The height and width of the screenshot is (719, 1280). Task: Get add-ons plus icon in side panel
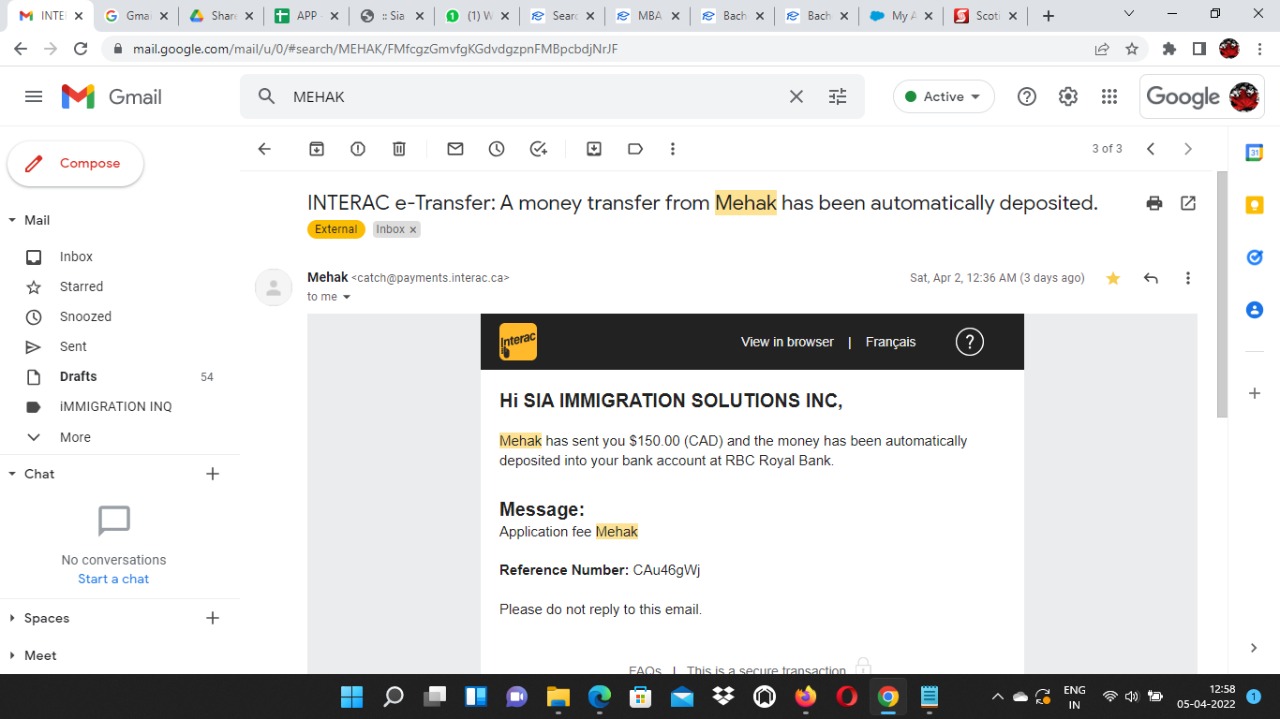point(1254,393)
